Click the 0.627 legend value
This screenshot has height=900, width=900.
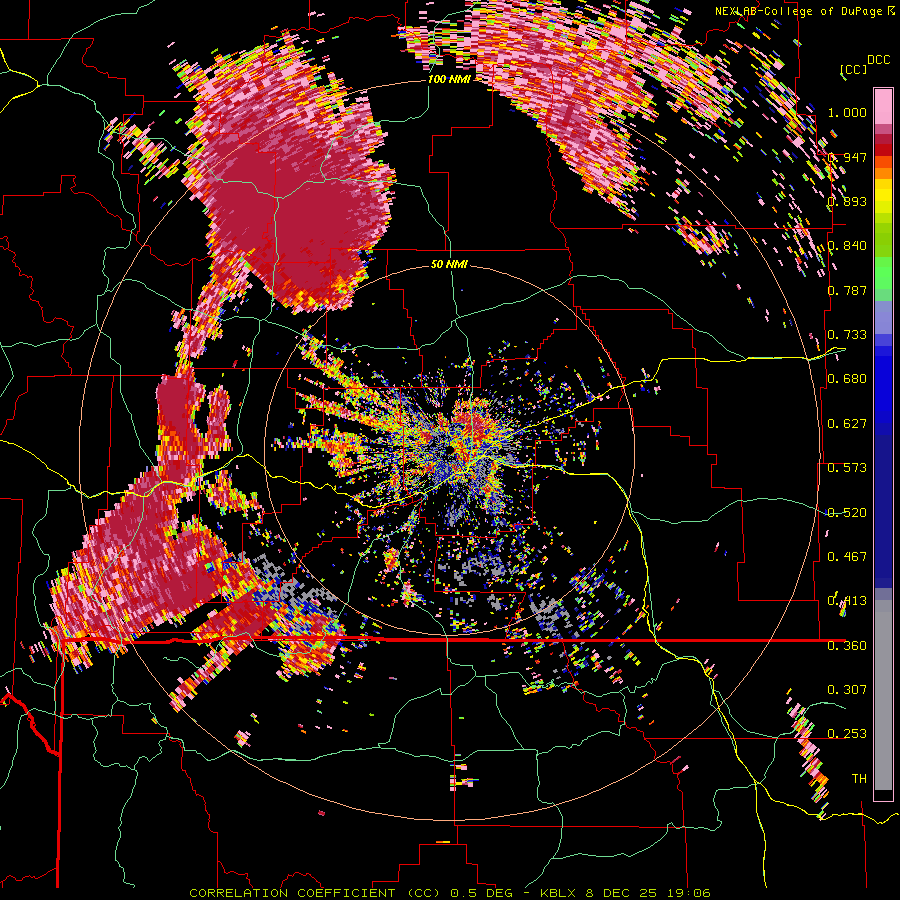(847, 424)
